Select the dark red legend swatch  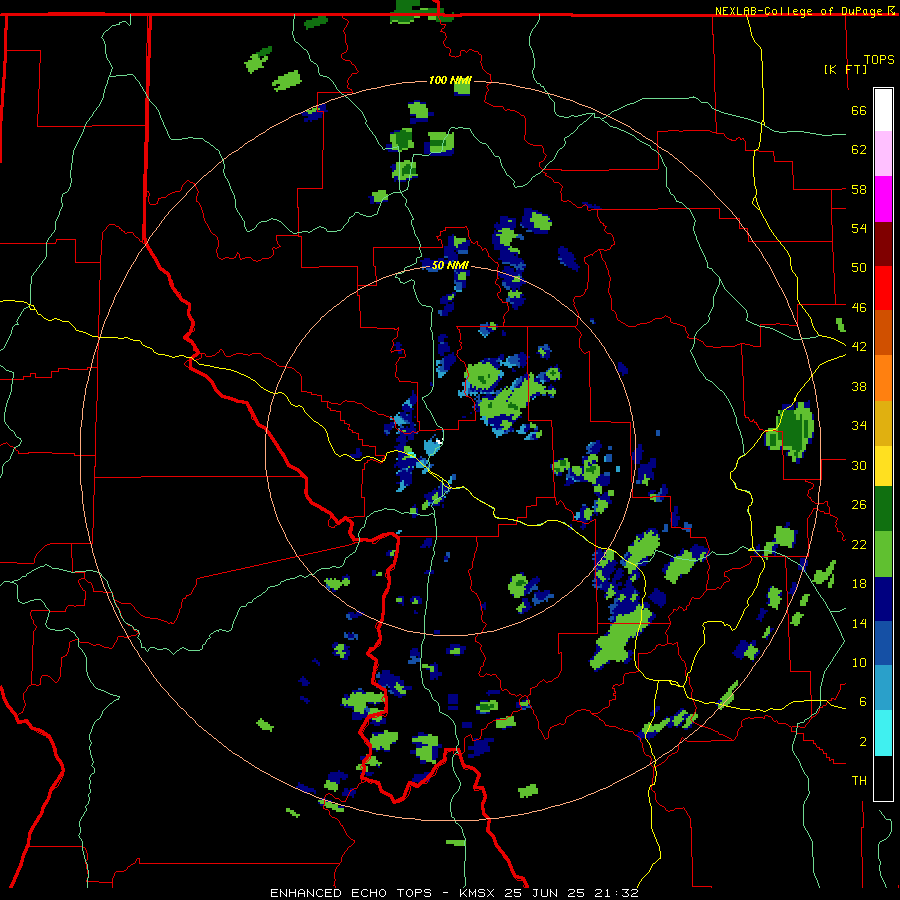(883, 243)
